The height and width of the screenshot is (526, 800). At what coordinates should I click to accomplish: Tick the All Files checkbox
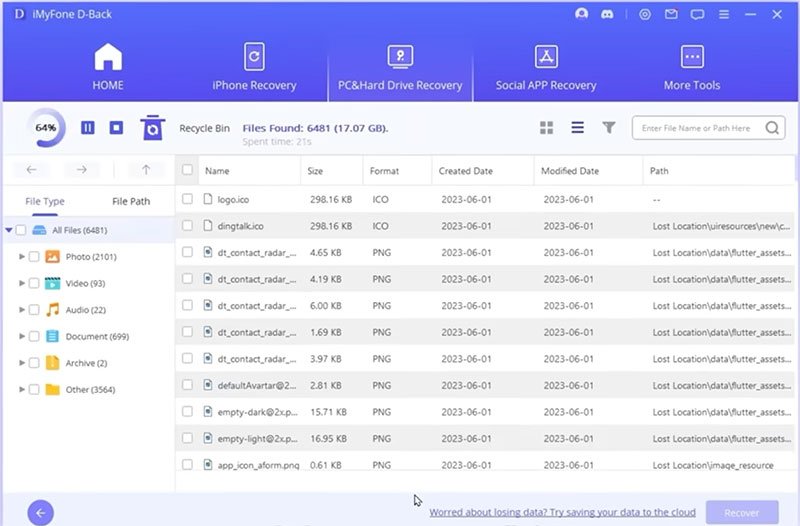[21, 230]
